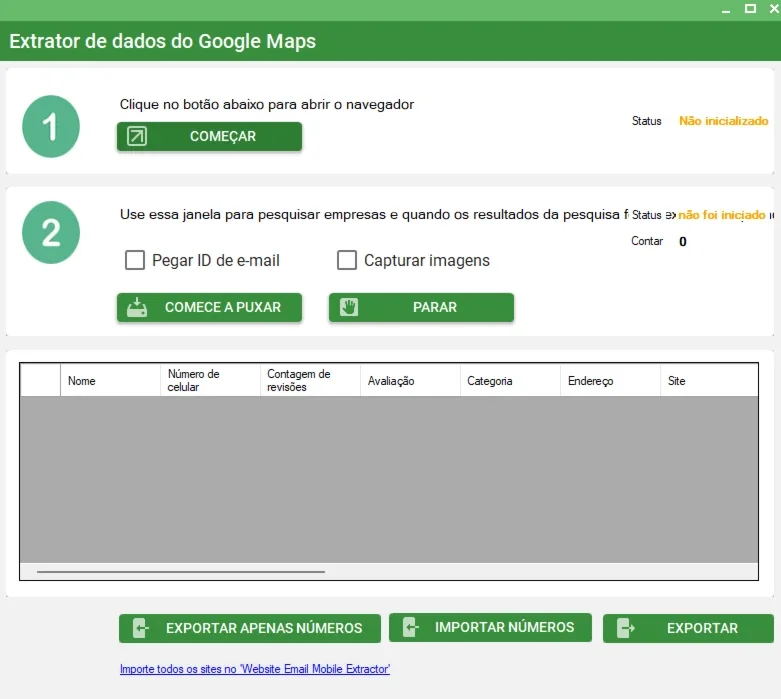Enable the Pegar ID de e-mail checkbox
The width and height of the screenshot is (781, 699).
point(134,260)
